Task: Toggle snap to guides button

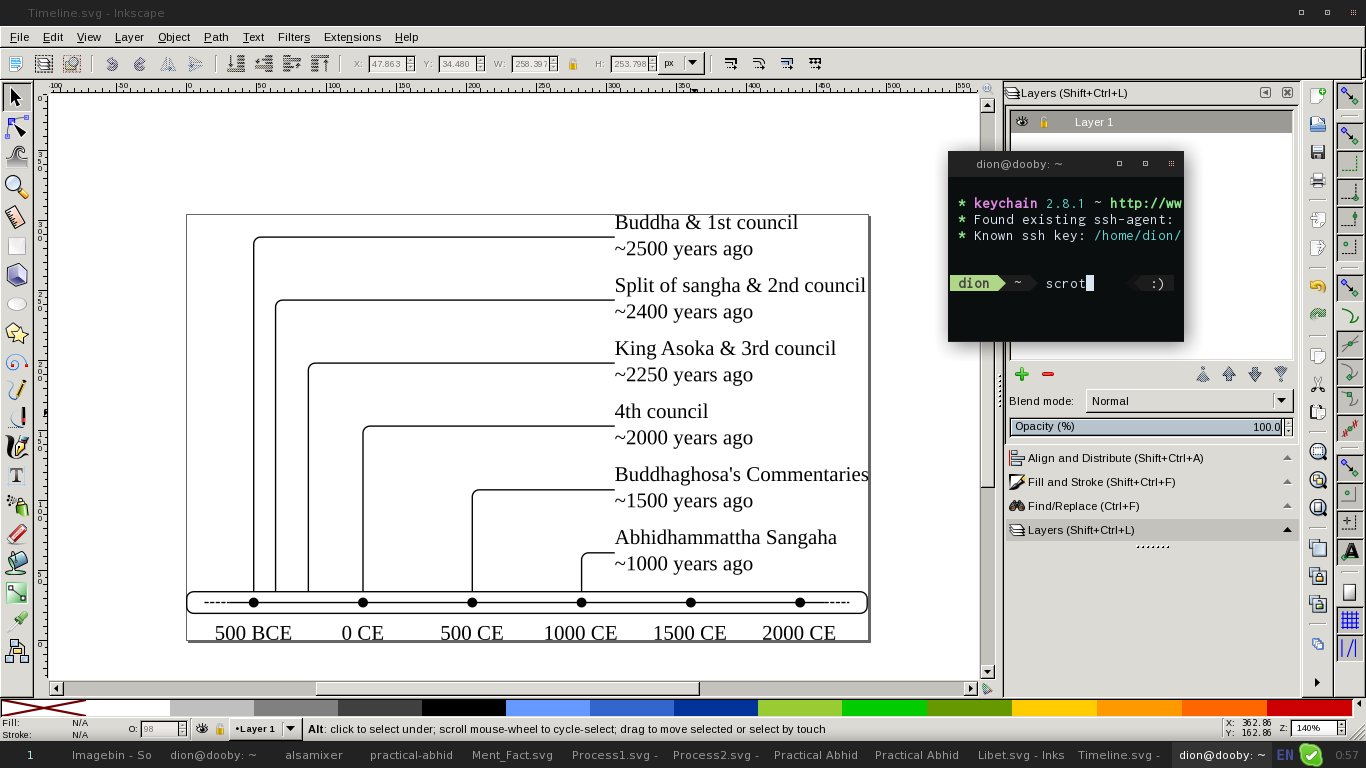Action: 1350,649
